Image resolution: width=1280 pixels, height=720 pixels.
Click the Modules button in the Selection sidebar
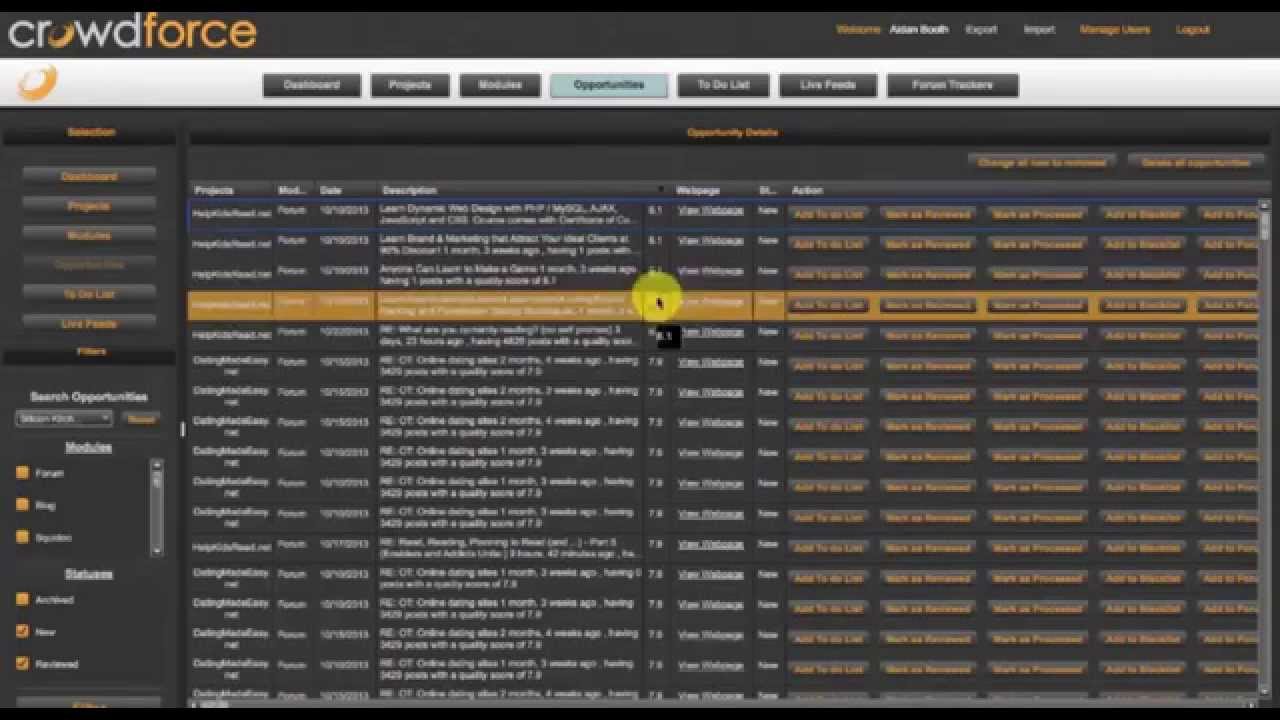coord(89,236)
